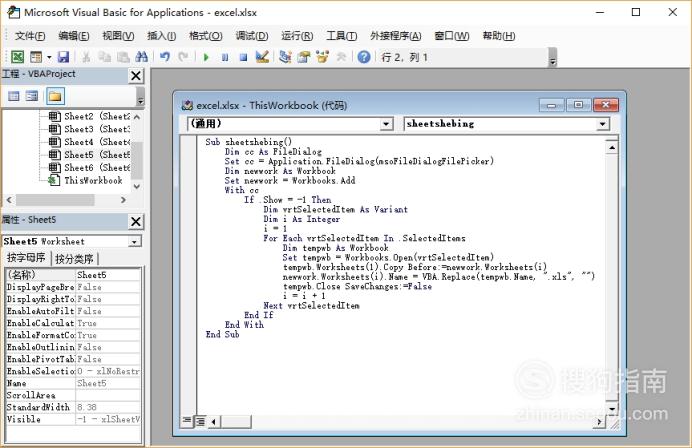This screenshot has height=448, width=692.
Task: Open the 外接程序(A) menu
Action: tap(396, 36)
